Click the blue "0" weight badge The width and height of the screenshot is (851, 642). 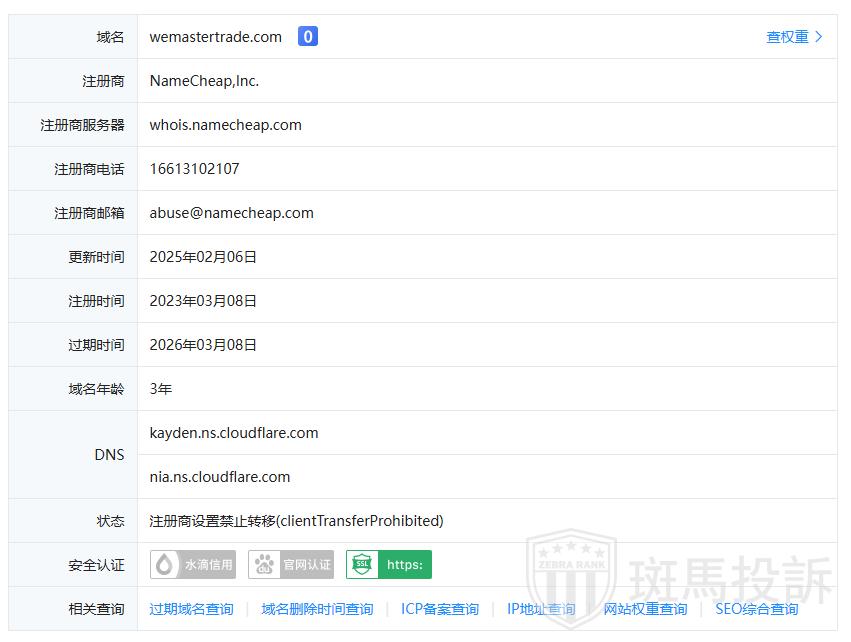coord(308,37)
